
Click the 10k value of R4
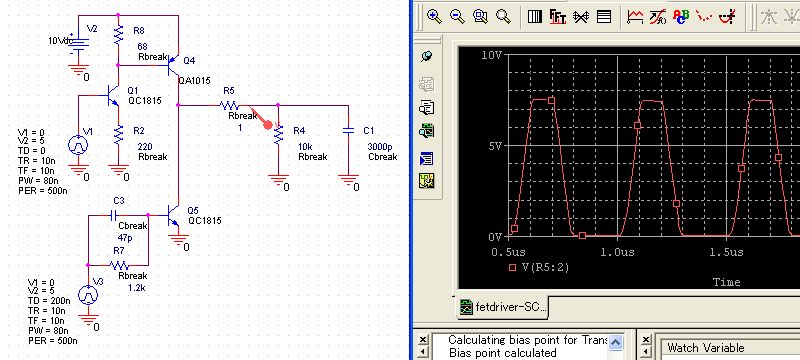coord(305,146)
